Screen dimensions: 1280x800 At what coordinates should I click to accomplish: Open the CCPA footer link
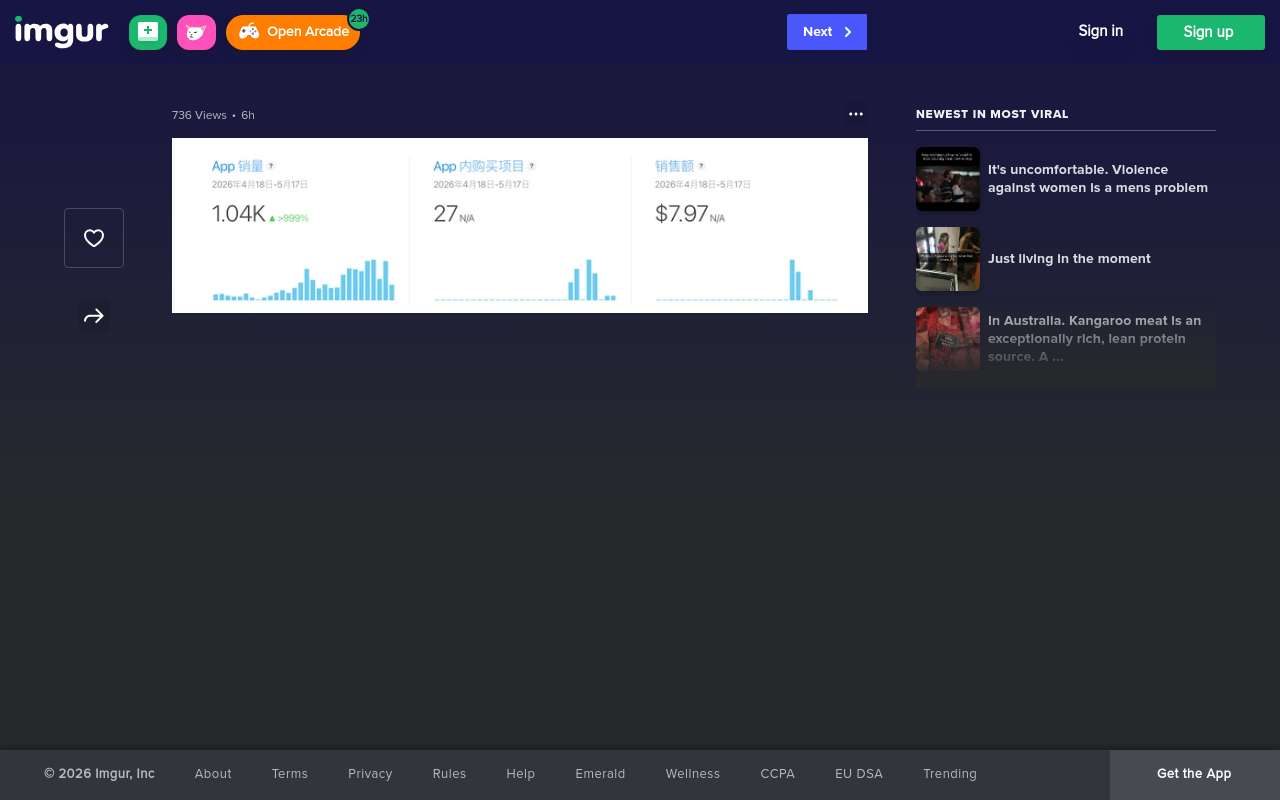(777, 774)
